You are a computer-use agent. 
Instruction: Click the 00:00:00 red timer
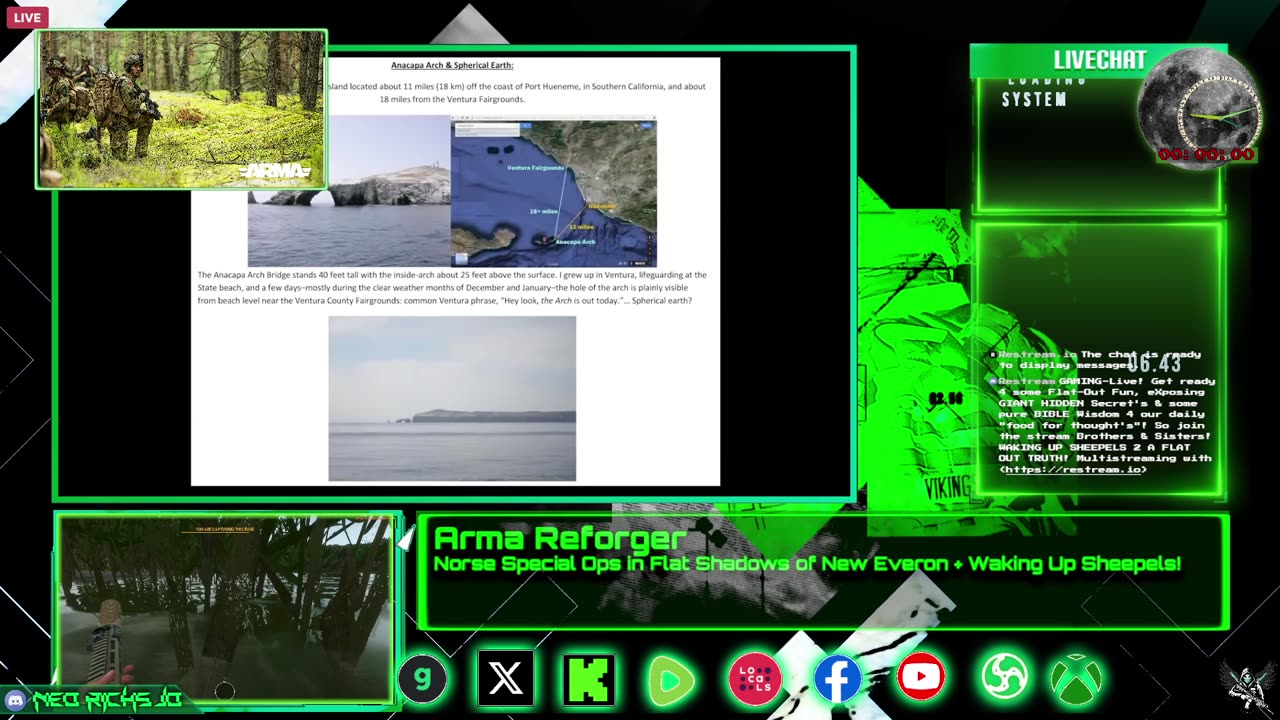[x=1206, y=155]
